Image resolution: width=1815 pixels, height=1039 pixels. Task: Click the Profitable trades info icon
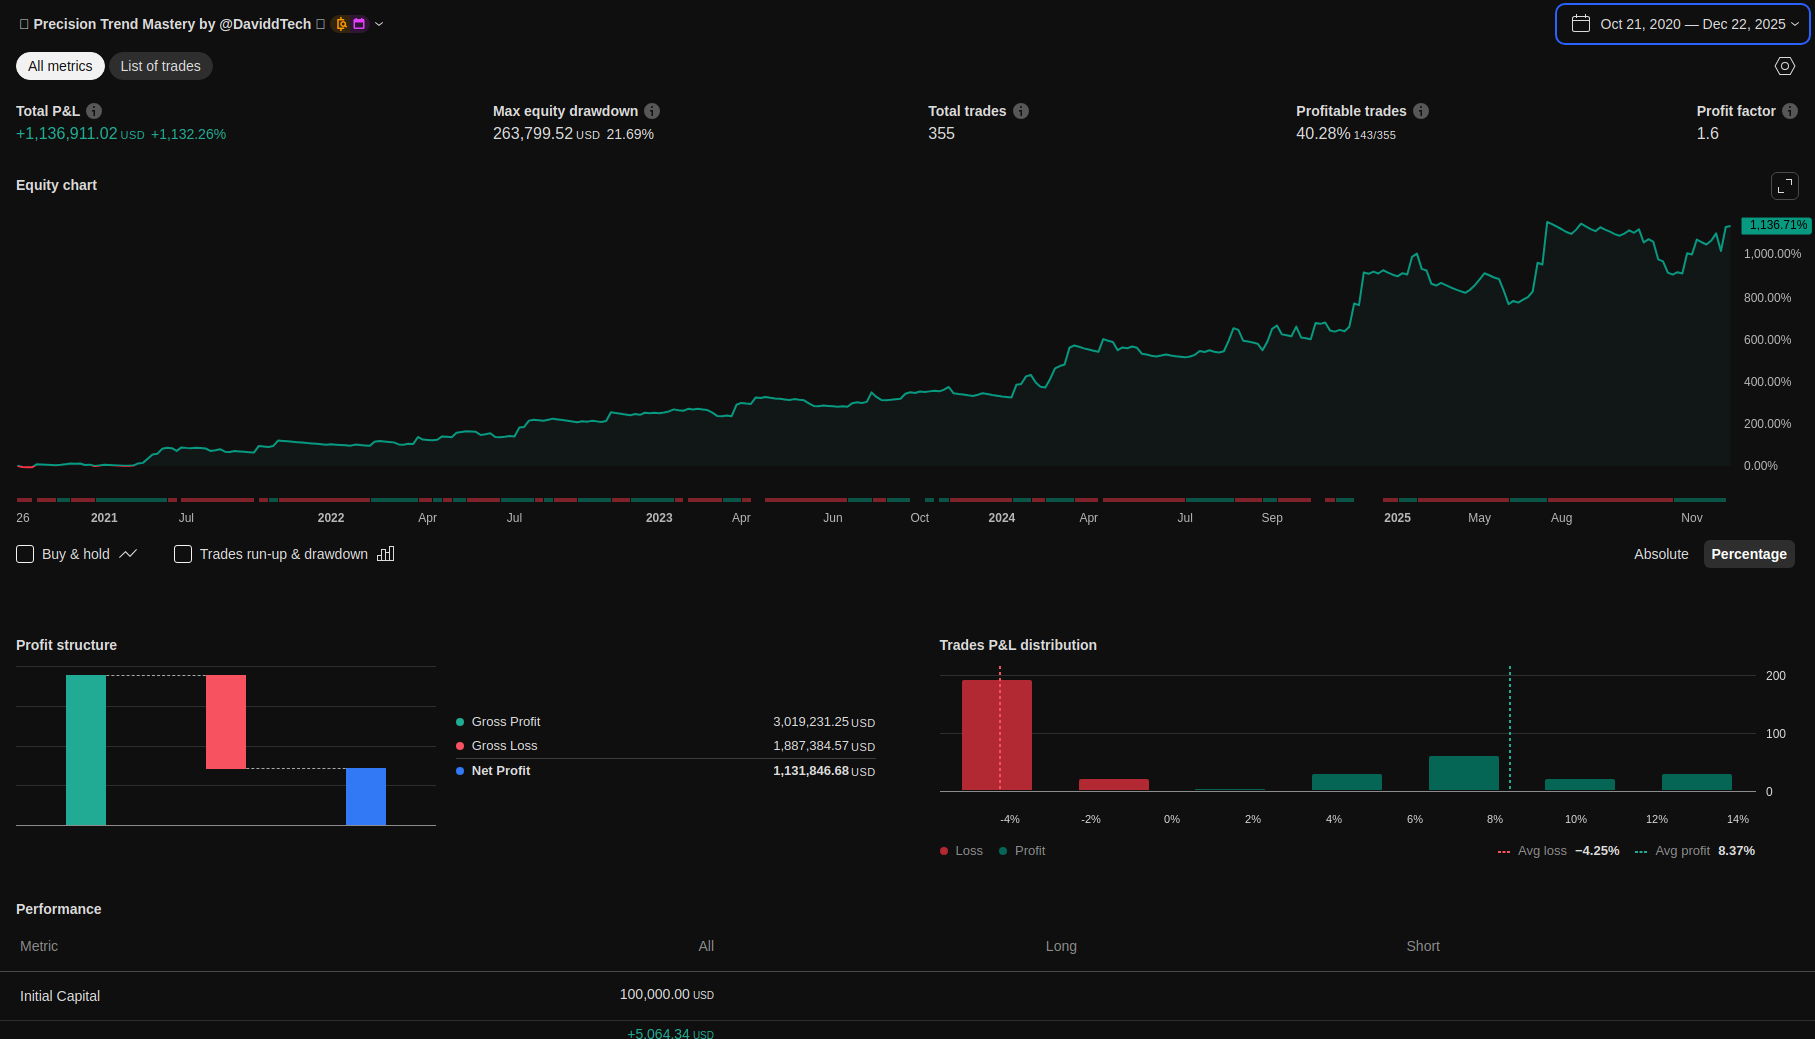pyautogui.click(x=1421, y=111)
